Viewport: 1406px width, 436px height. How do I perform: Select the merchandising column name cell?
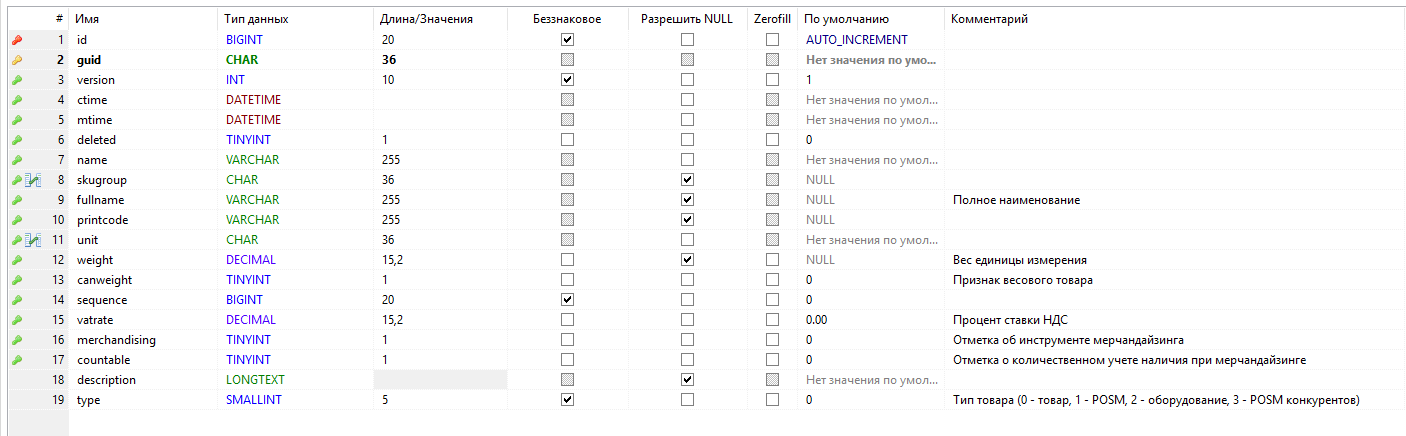click(116, 340)
